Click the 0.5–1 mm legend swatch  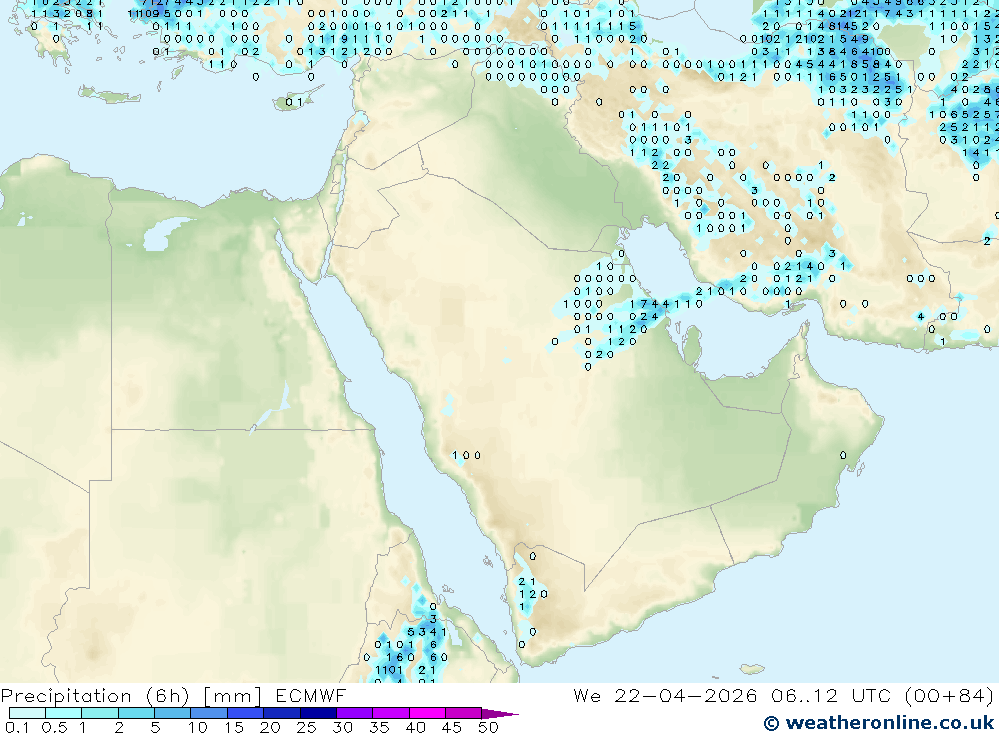click(63, 713)
